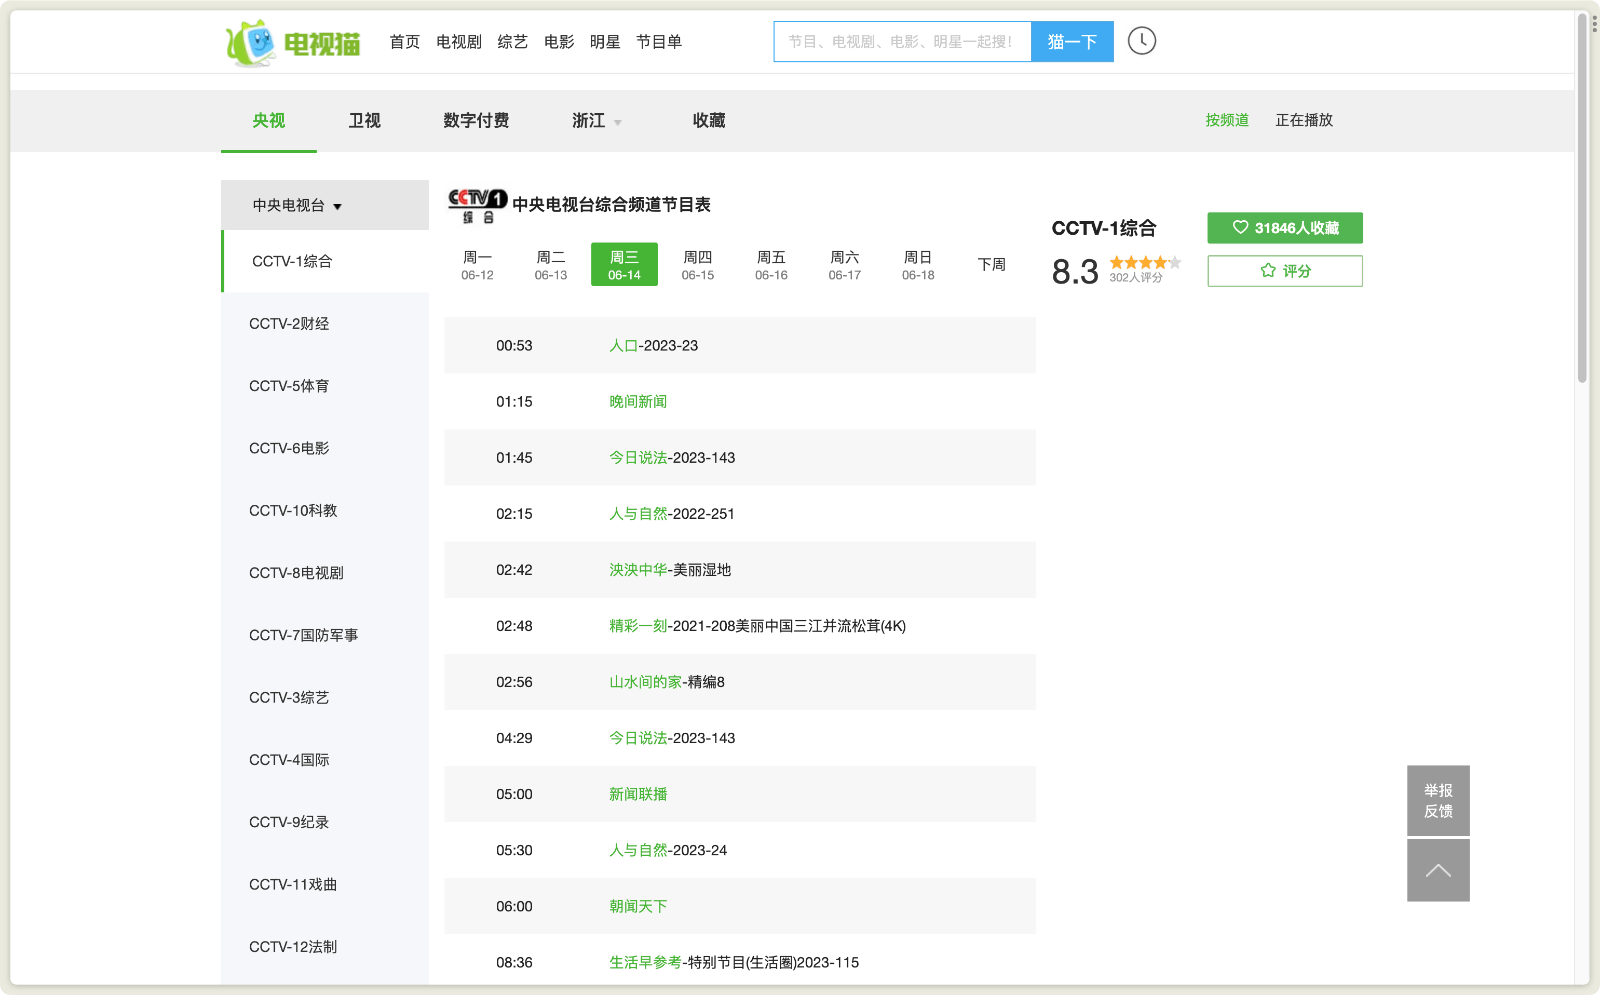Open the 新闻联播 program link
This screenshot has height=995, width=1600.
click(638, 794)
